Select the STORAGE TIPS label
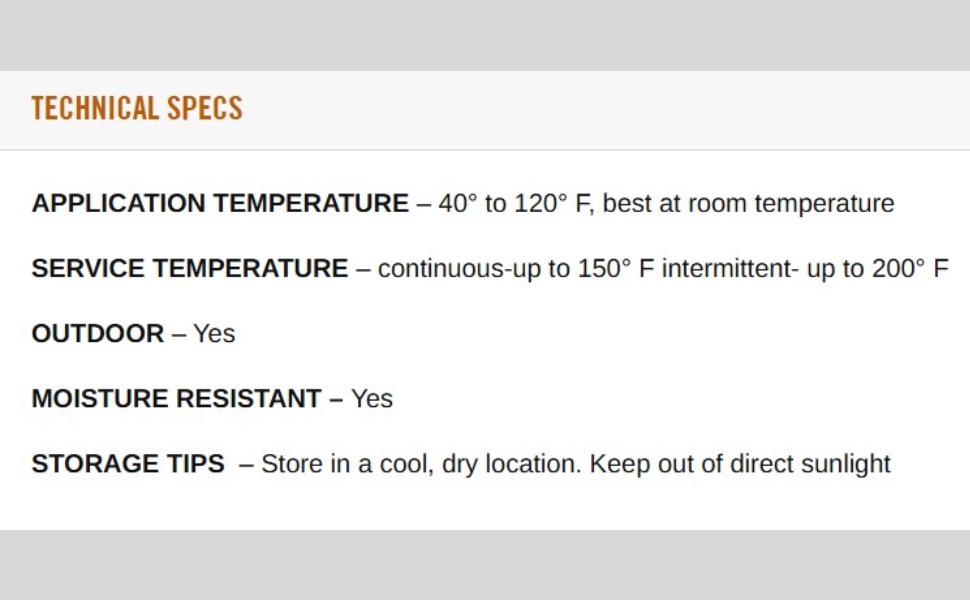The image size is (970, 600). [128, 464]
